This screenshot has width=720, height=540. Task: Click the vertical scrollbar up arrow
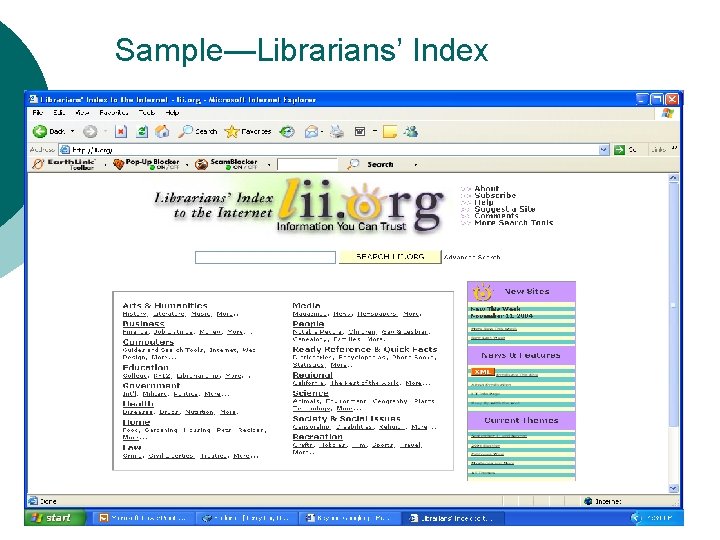[x=673, y=178]
